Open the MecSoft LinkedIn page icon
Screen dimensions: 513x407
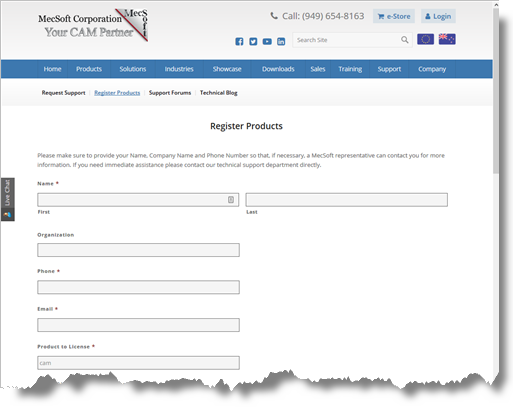coord(281,41)
